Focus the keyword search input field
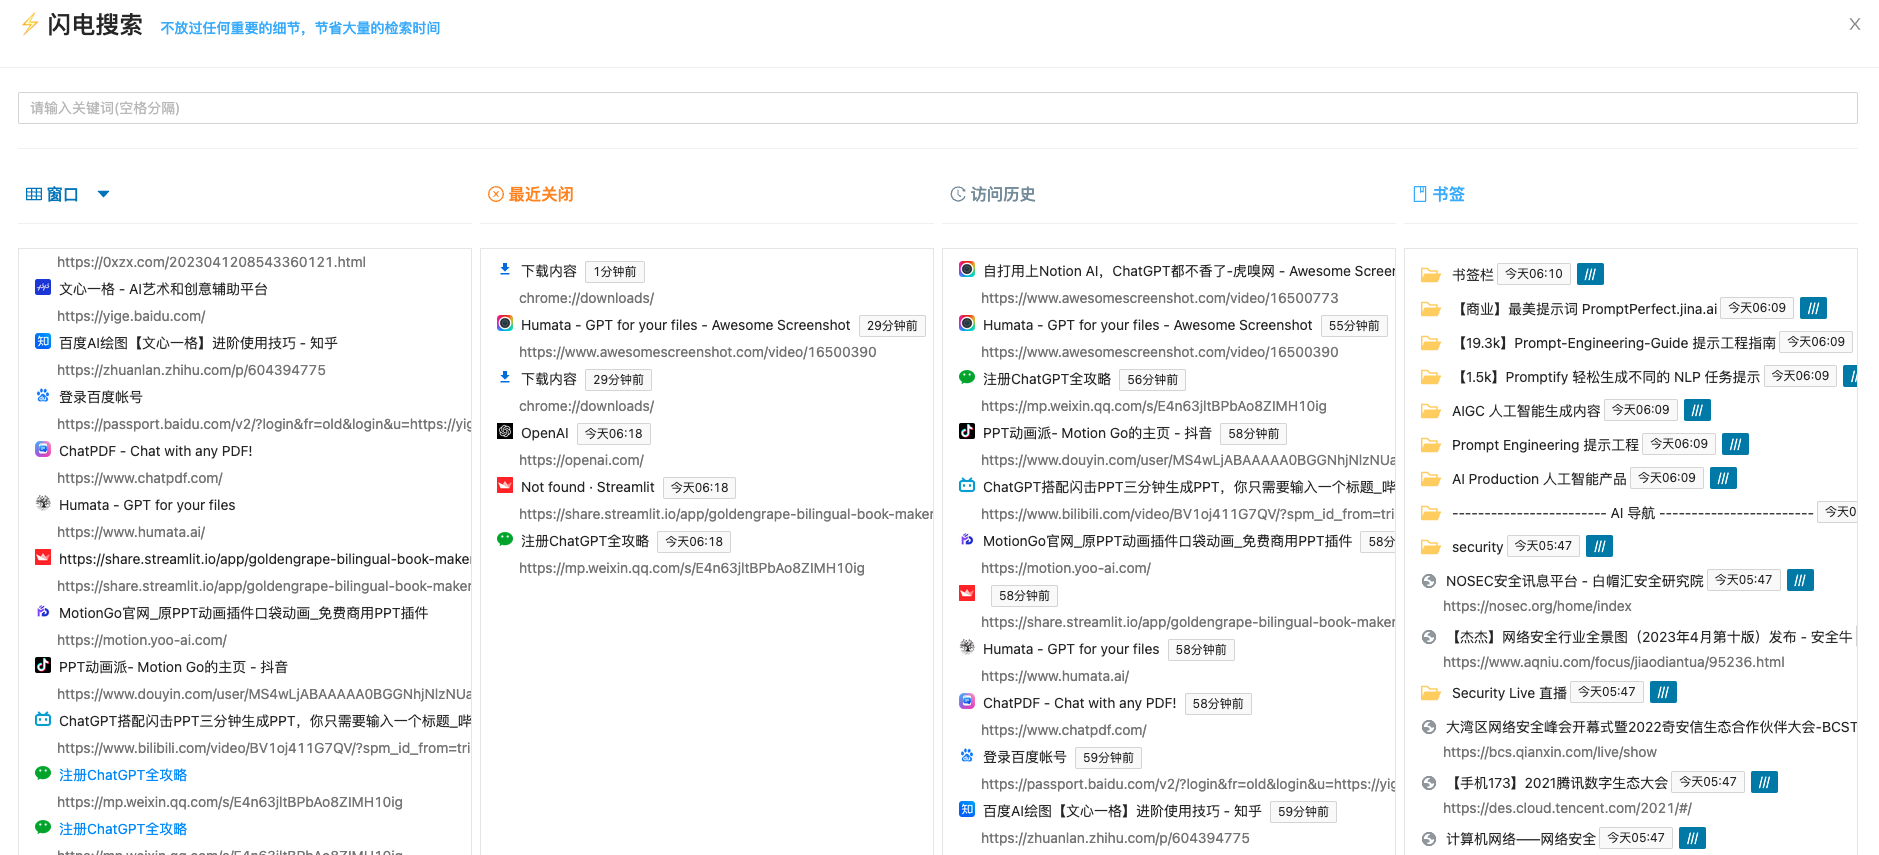Image resolution: width=1879 pixels, height=855 pixels. (937, 108)
